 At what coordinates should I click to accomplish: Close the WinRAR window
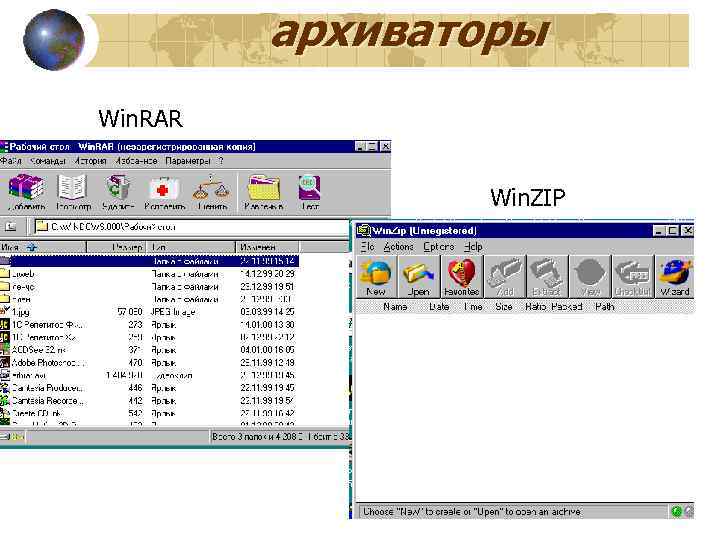pos(385,146)
